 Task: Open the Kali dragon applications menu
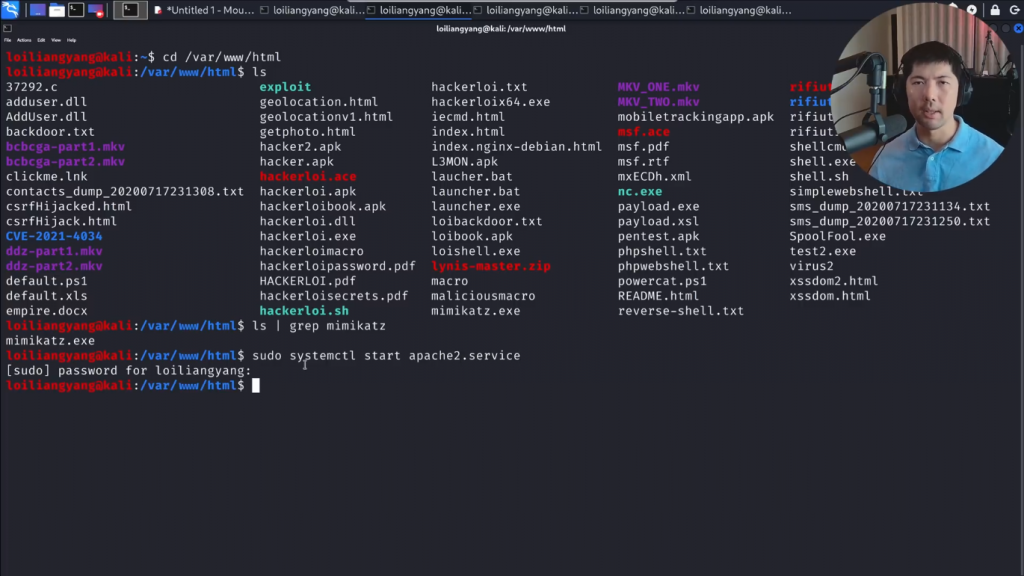[x=10, y=9]
